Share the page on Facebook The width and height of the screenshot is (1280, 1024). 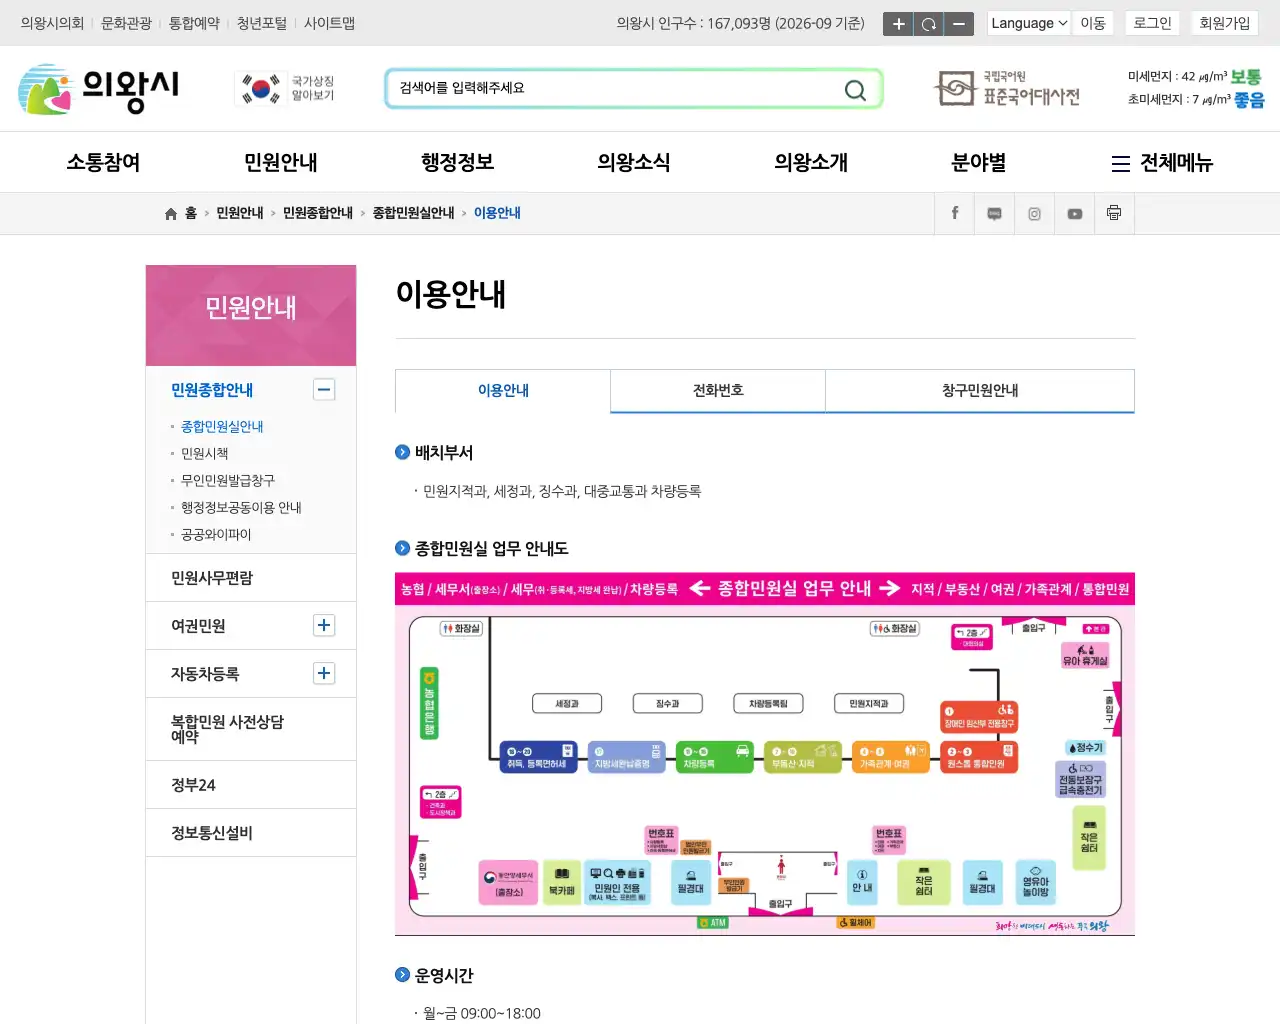(x=955, y=213)
